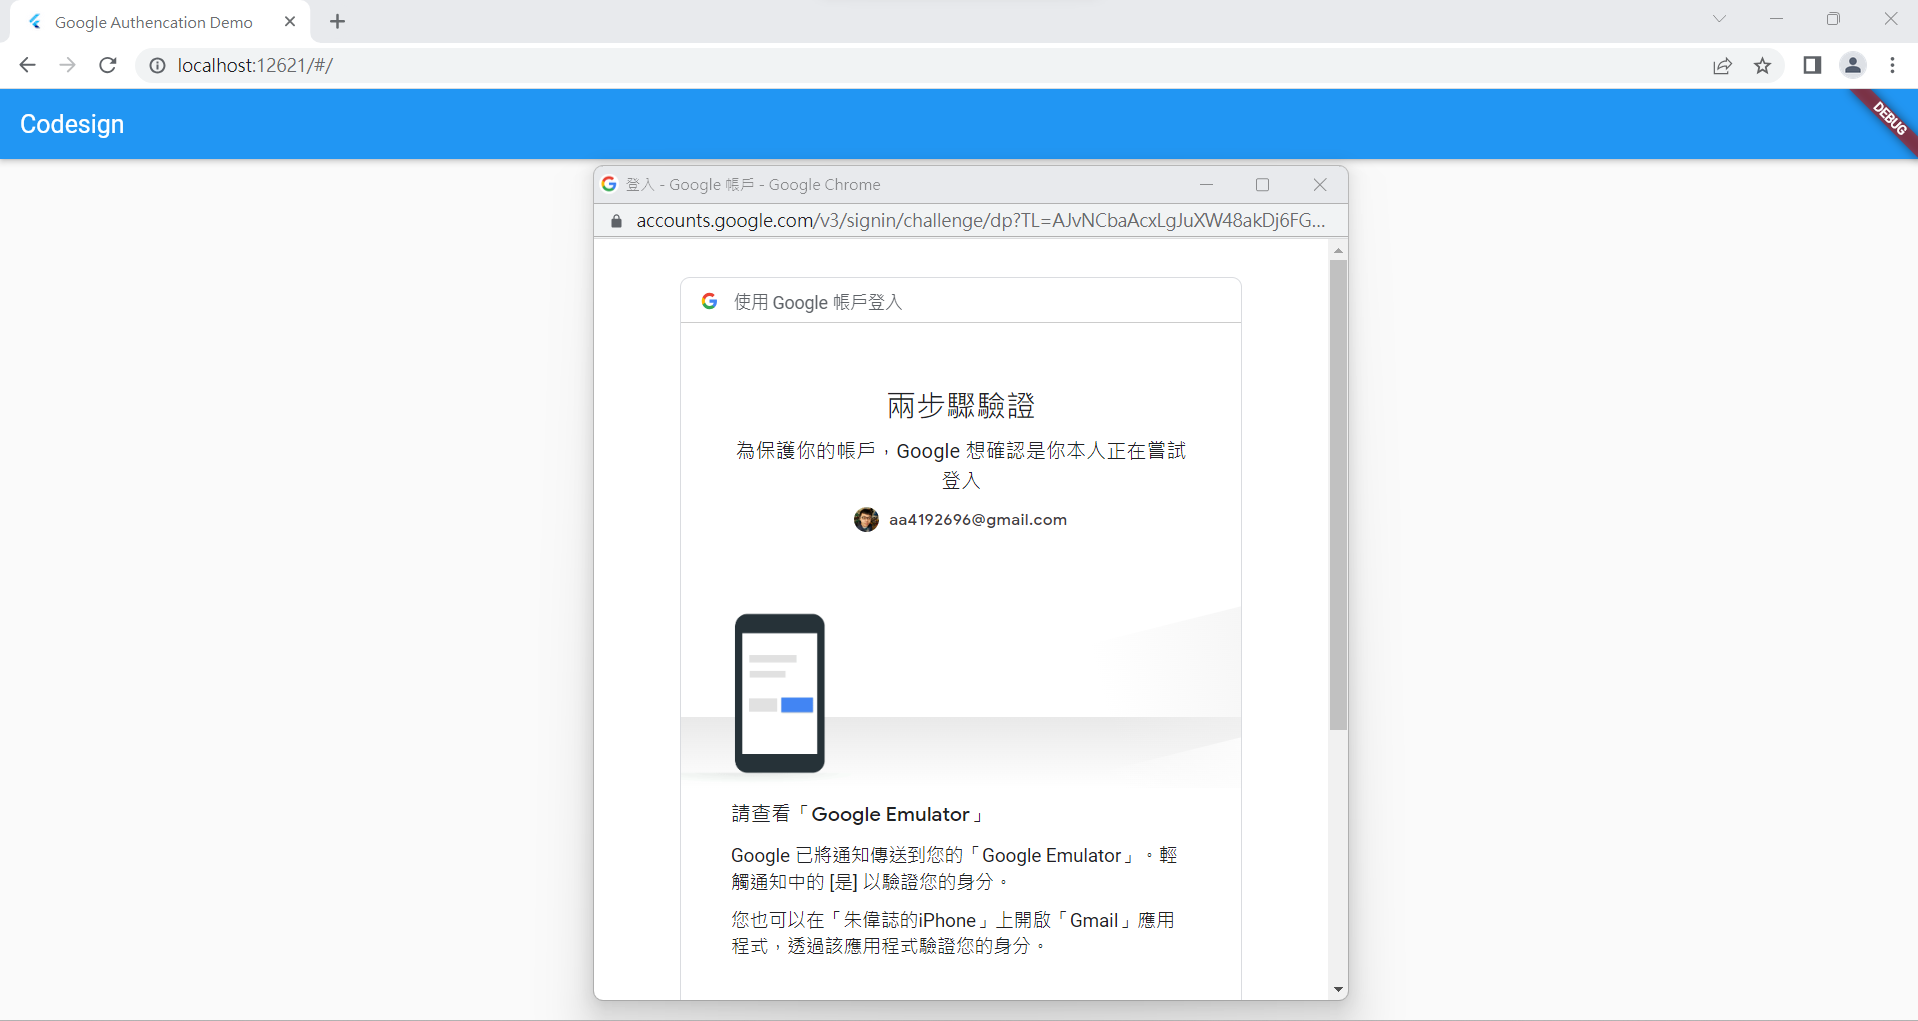Click the 使用 Google 帳戶登入 header text
This screenshot has width=1918, height=1021.
point(818,302)
